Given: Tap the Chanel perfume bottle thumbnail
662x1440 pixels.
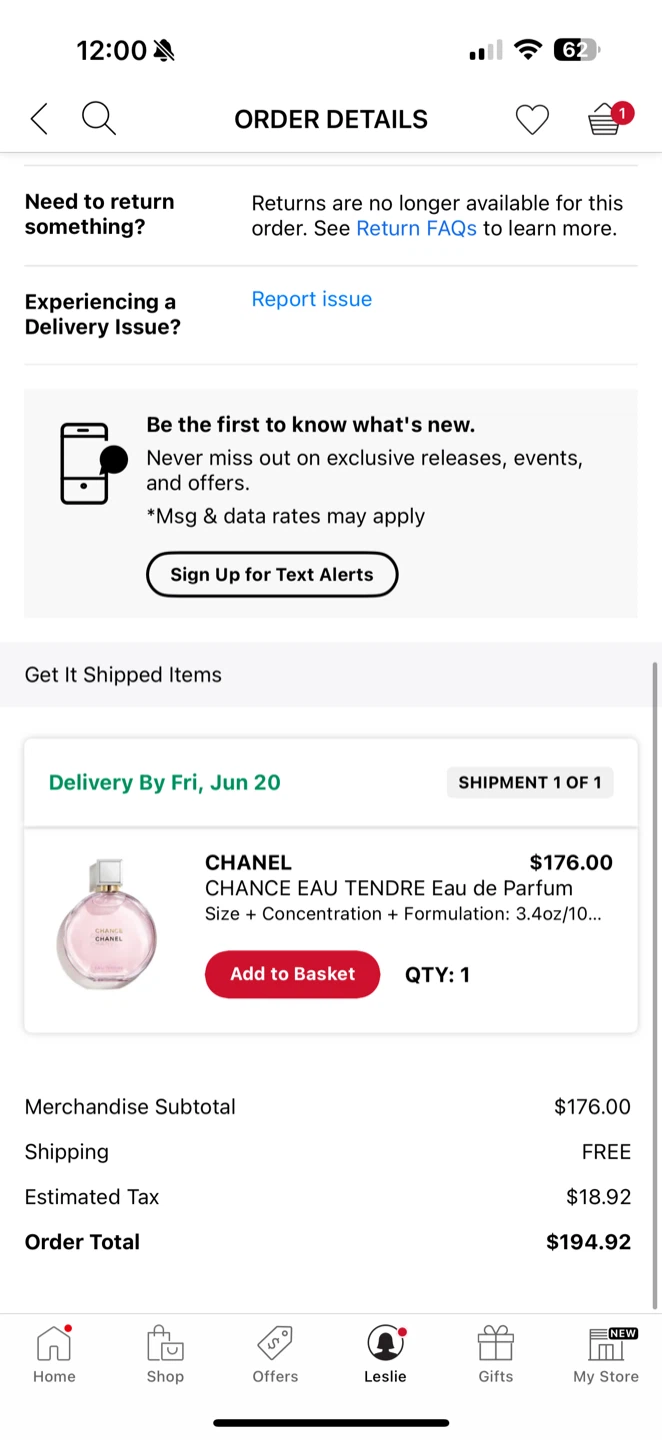Looking at the screenshot, I should click(106, 923).
